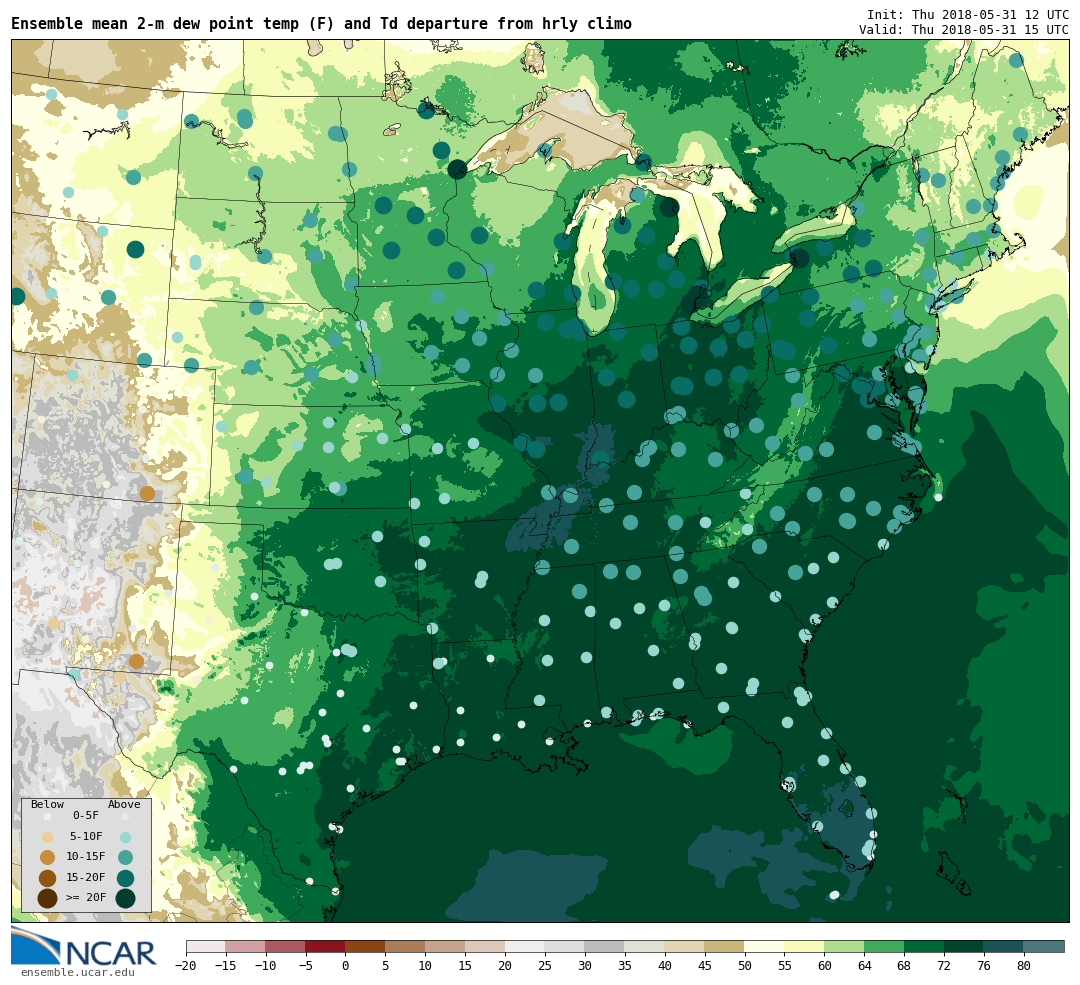This screenshot has height=985, width=1080.
Task: Click the colorbar swatch between 68 and 72
Action: [924, 946]
